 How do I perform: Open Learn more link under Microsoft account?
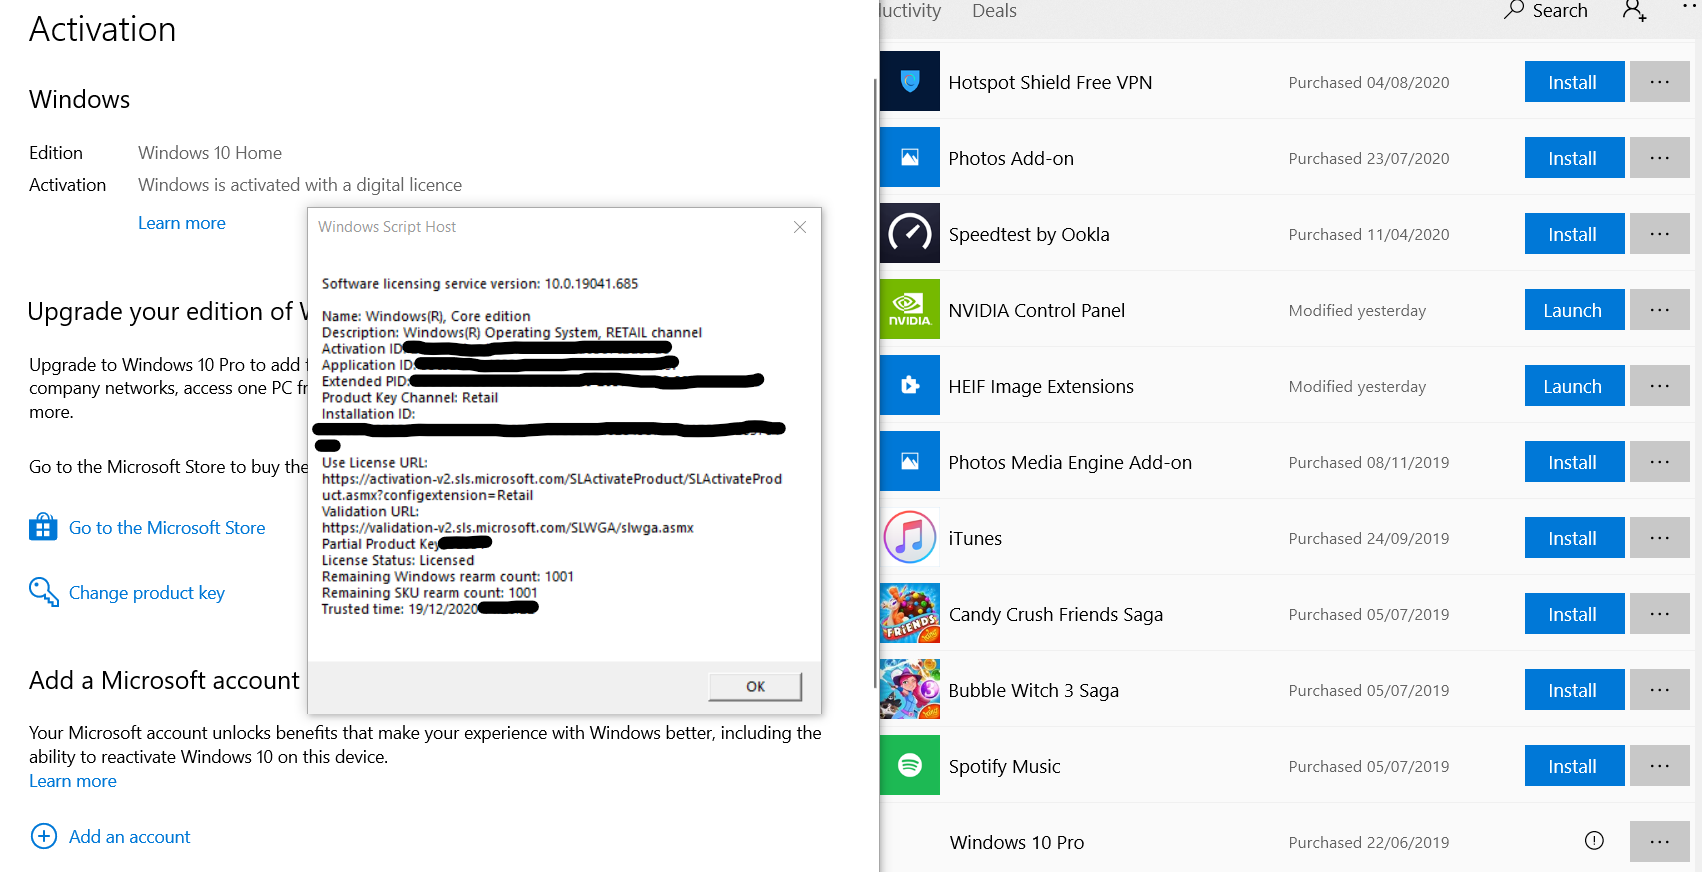pos(73,781)
